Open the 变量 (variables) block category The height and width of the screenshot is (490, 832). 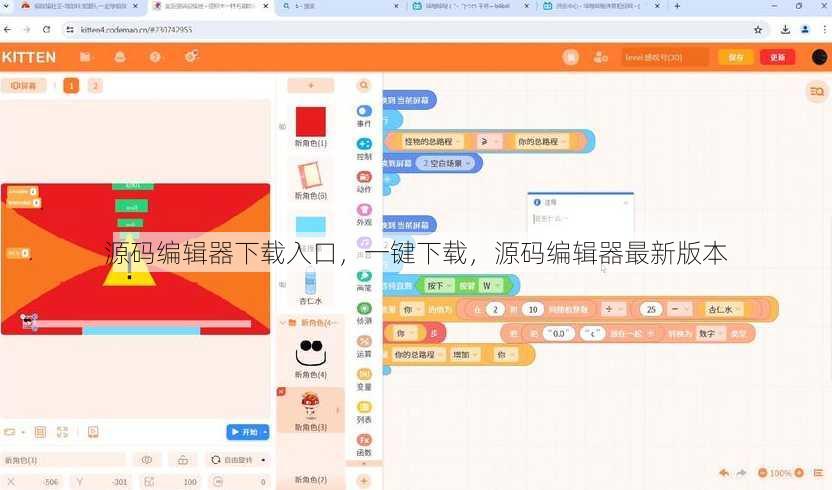pos(364,379)
